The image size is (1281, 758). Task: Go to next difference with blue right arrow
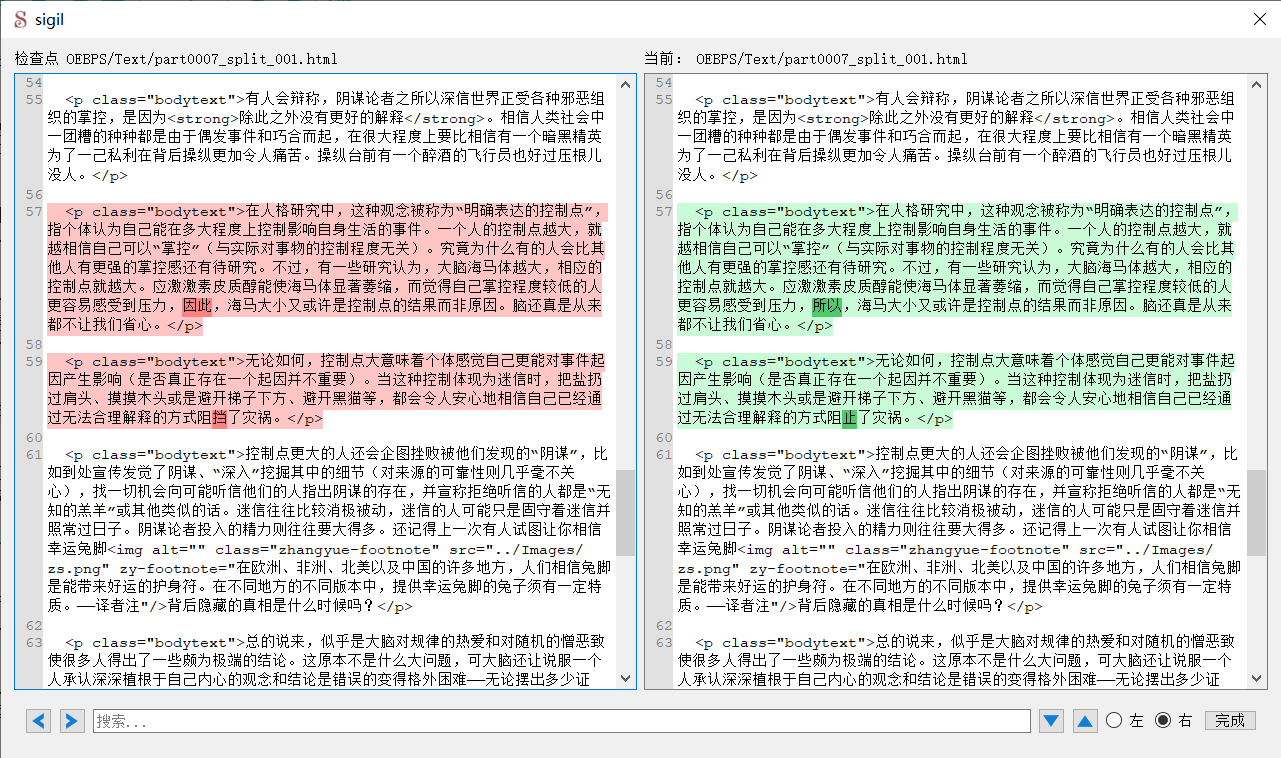pyautogui.click(x=71, y=720)
